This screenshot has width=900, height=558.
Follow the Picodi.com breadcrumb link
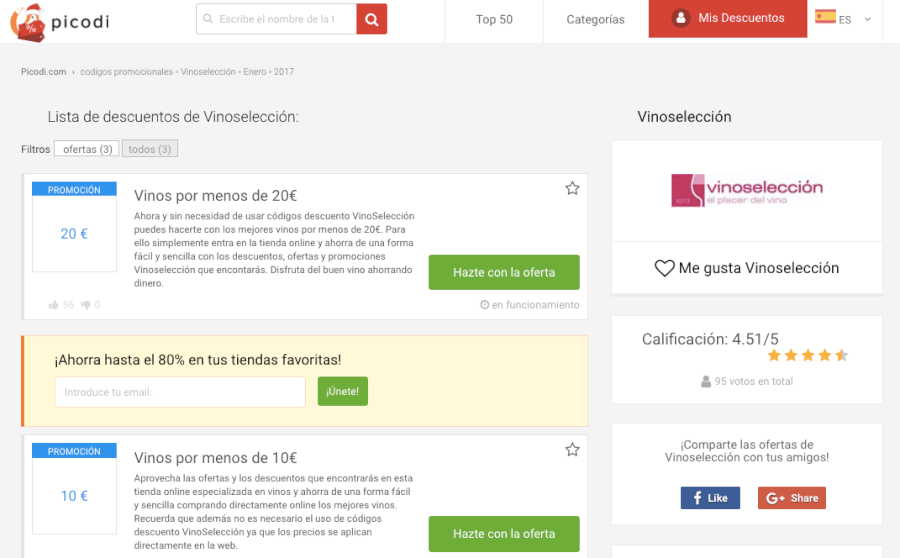[x=44, y=72]
